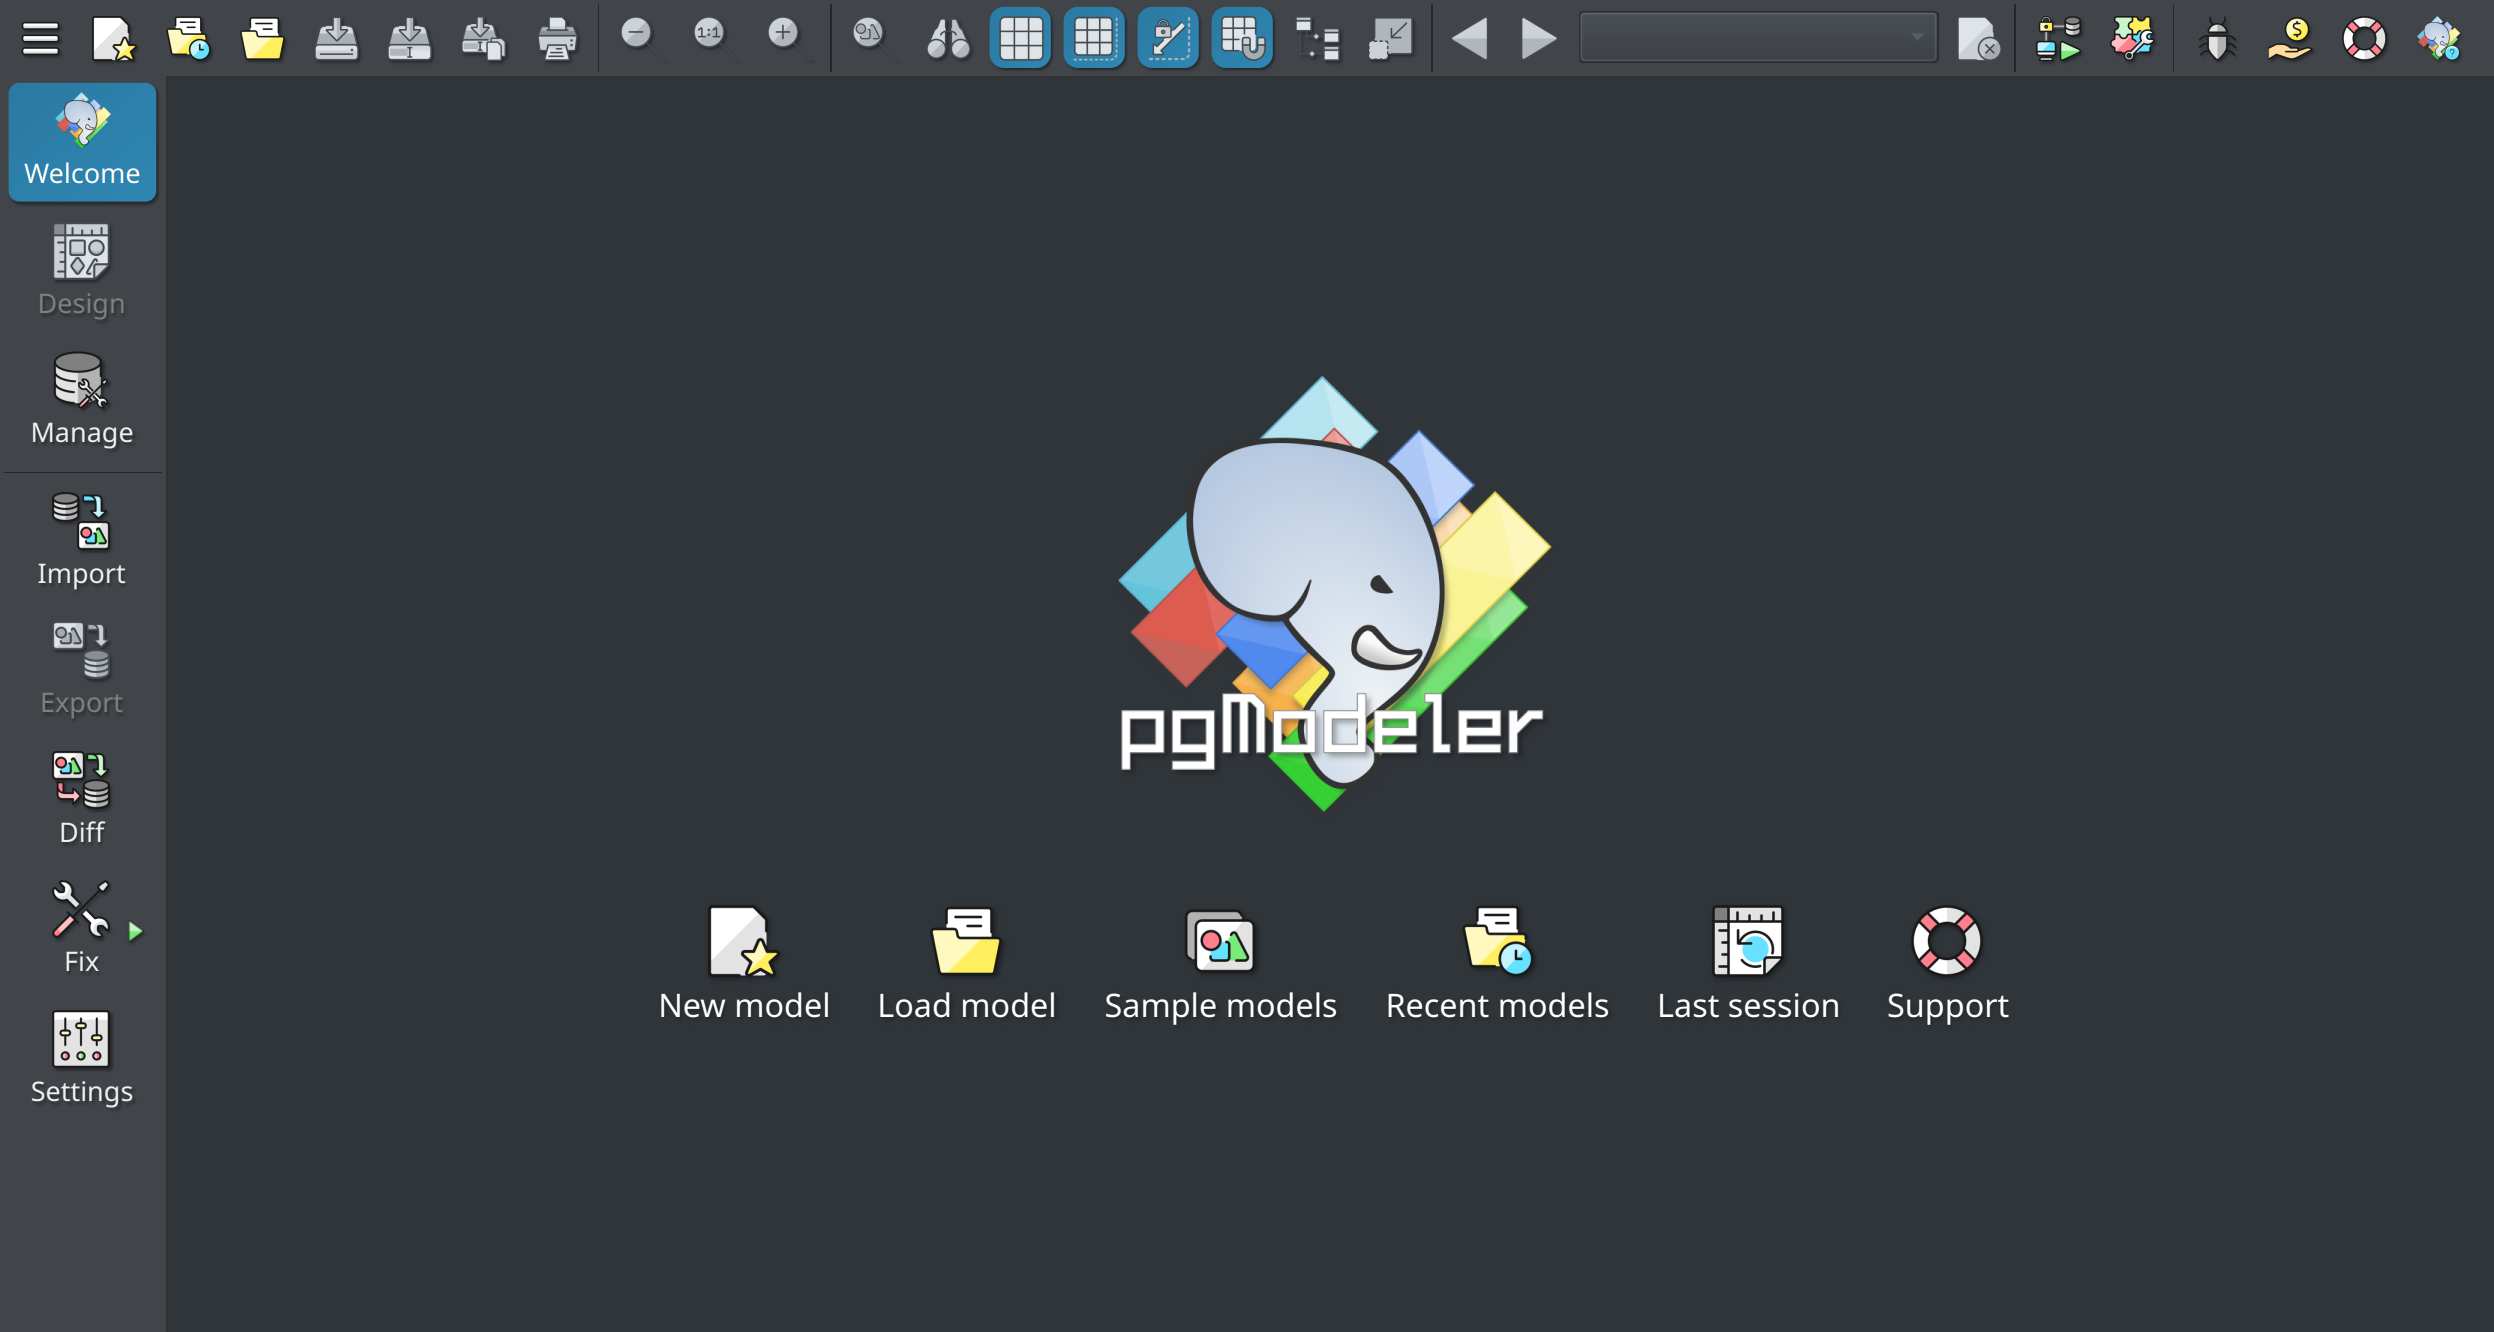This screenshot has height=1332, width=2494.
Task: Open the About pgModeler elephant icon
Action: click(x=2438, y=39)
